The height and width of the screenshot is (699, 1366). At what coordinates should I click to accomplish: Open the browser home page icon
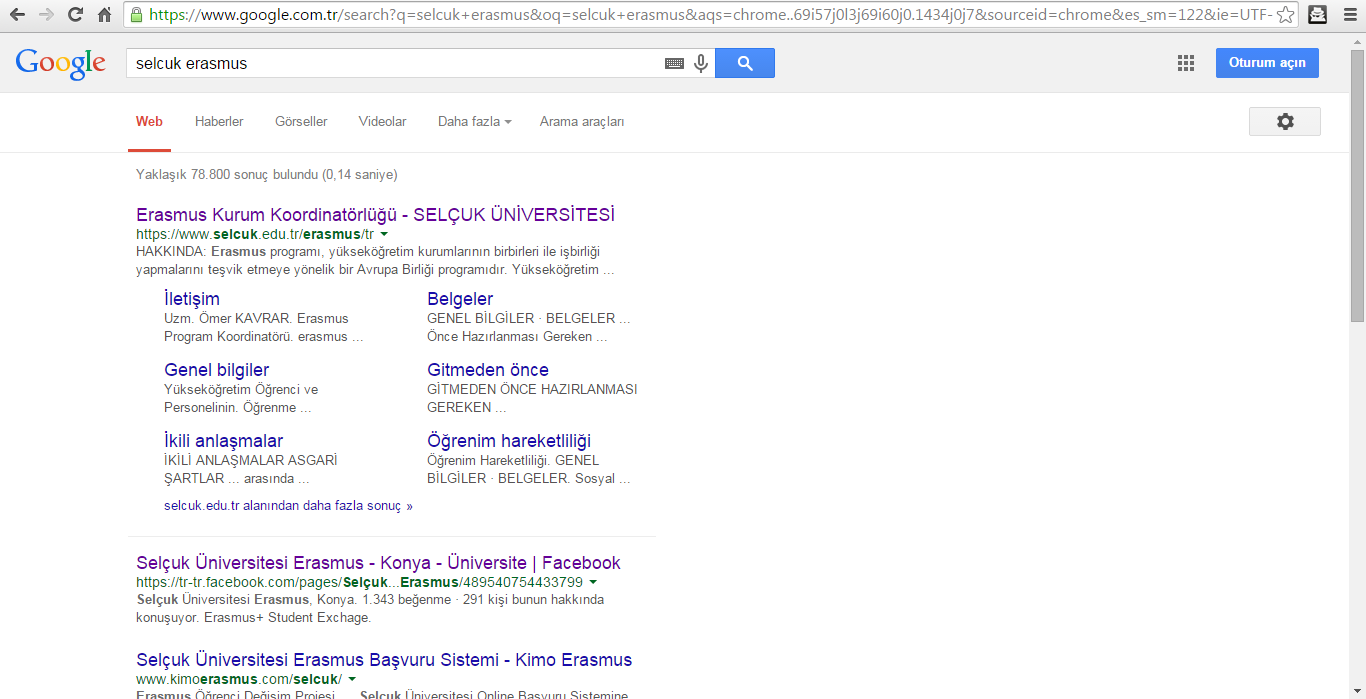click(104, 15)
